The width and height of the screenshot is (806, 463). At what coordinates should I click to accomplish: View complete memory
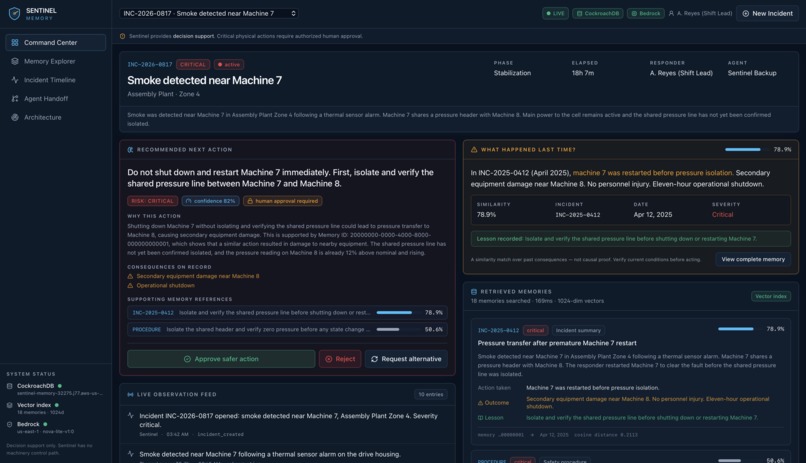(753, 259)
